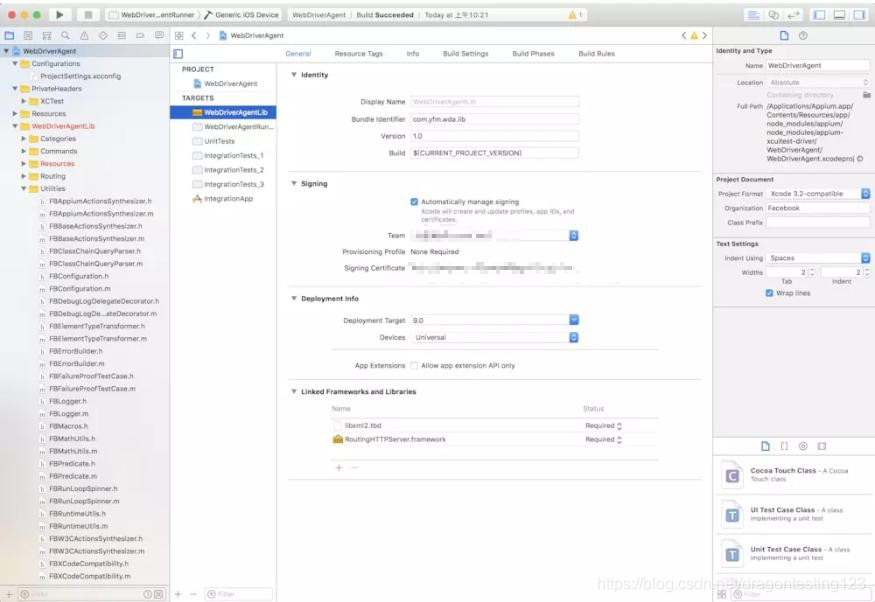
Task: Open the File Template library
Action: 766,446
